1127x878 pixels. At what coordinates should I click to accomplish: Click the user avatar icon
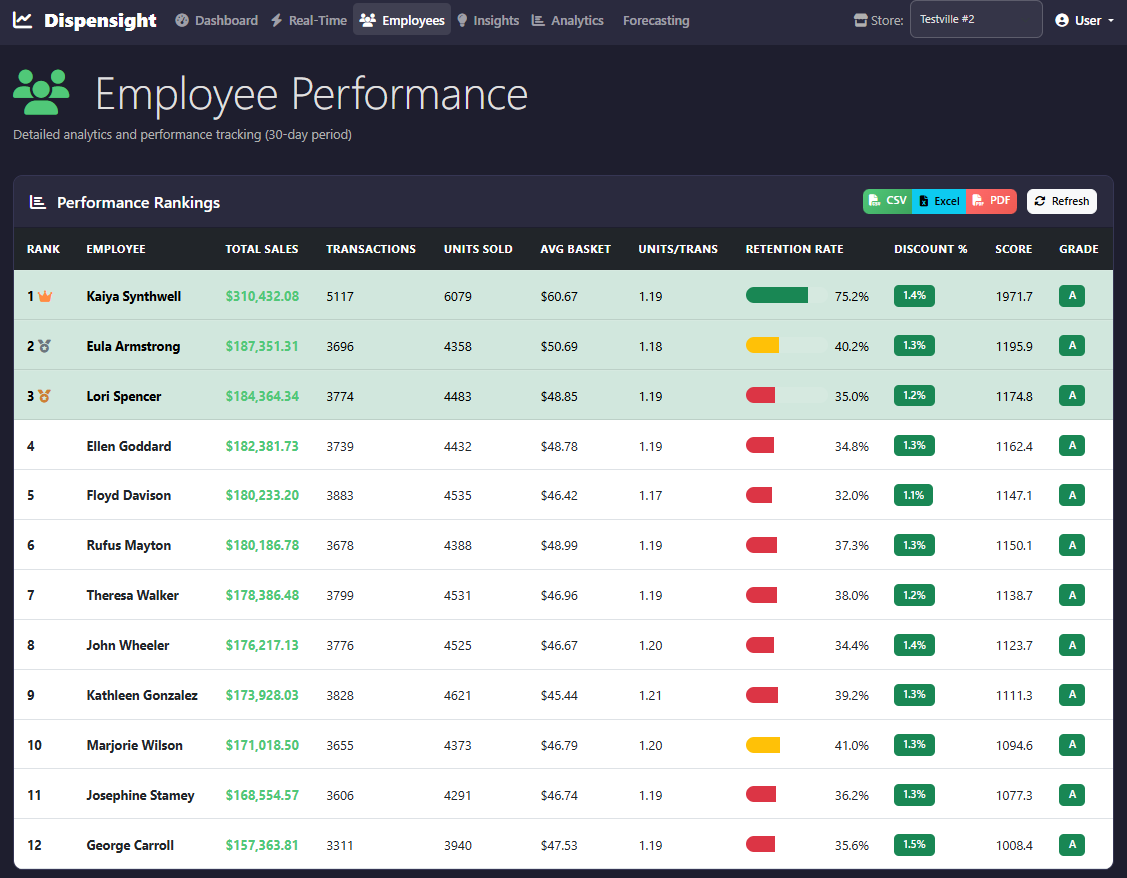[1062, 20]
